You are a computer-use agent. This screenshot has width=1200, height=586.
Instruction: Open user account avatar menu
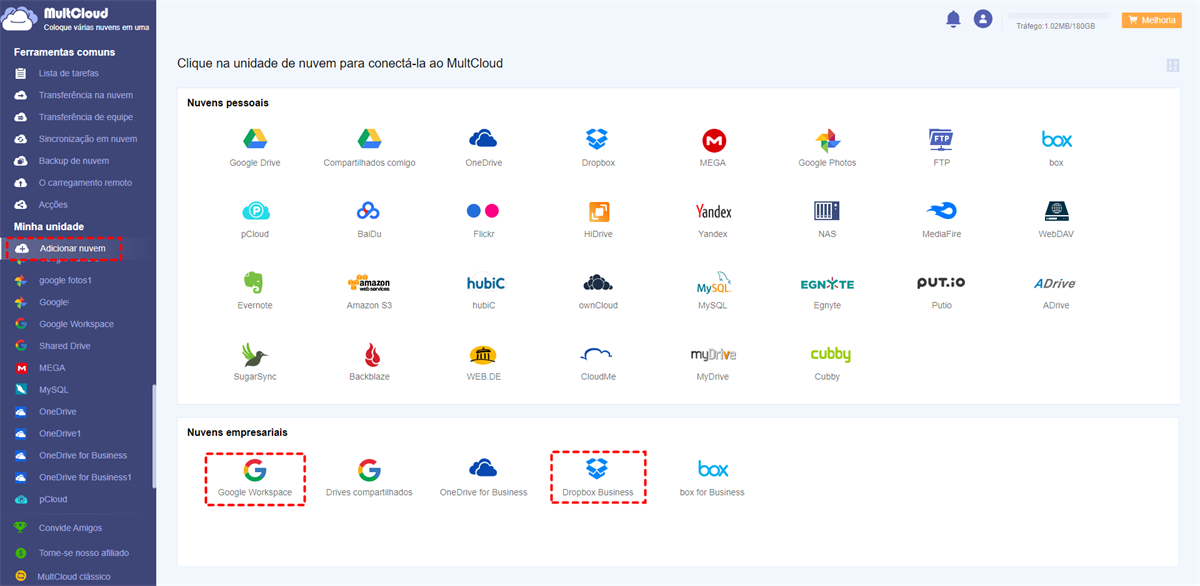(x=983, y=19)
